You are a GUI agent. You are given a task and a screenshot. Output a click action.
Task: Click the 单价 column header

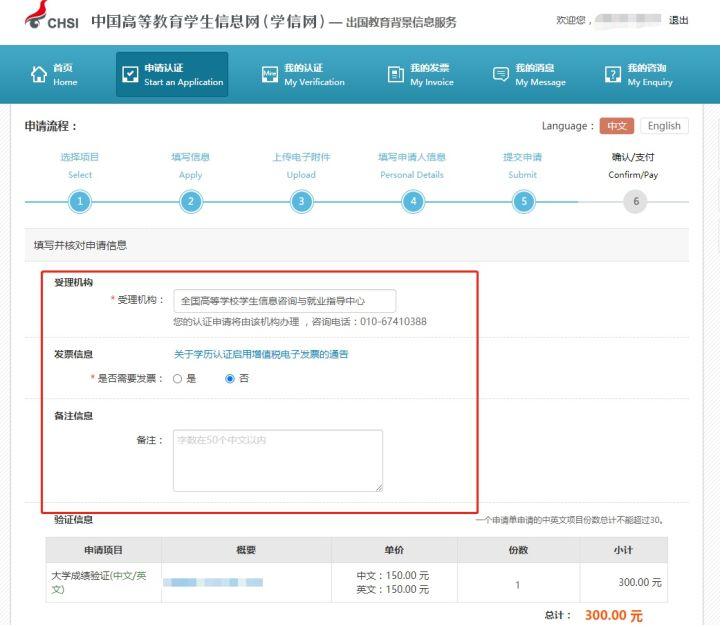(x=394, y=550)
